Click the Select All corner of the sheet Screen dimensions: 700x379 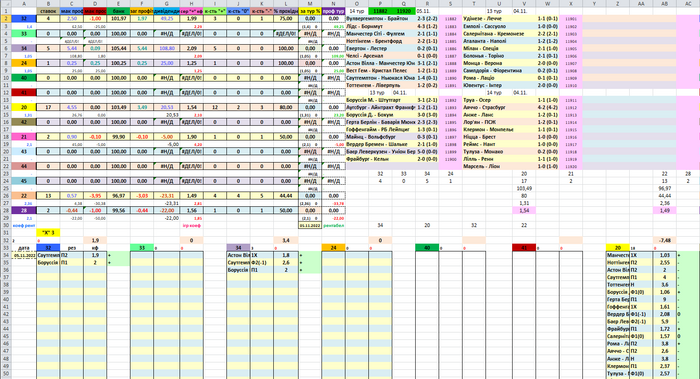(5, 4)
